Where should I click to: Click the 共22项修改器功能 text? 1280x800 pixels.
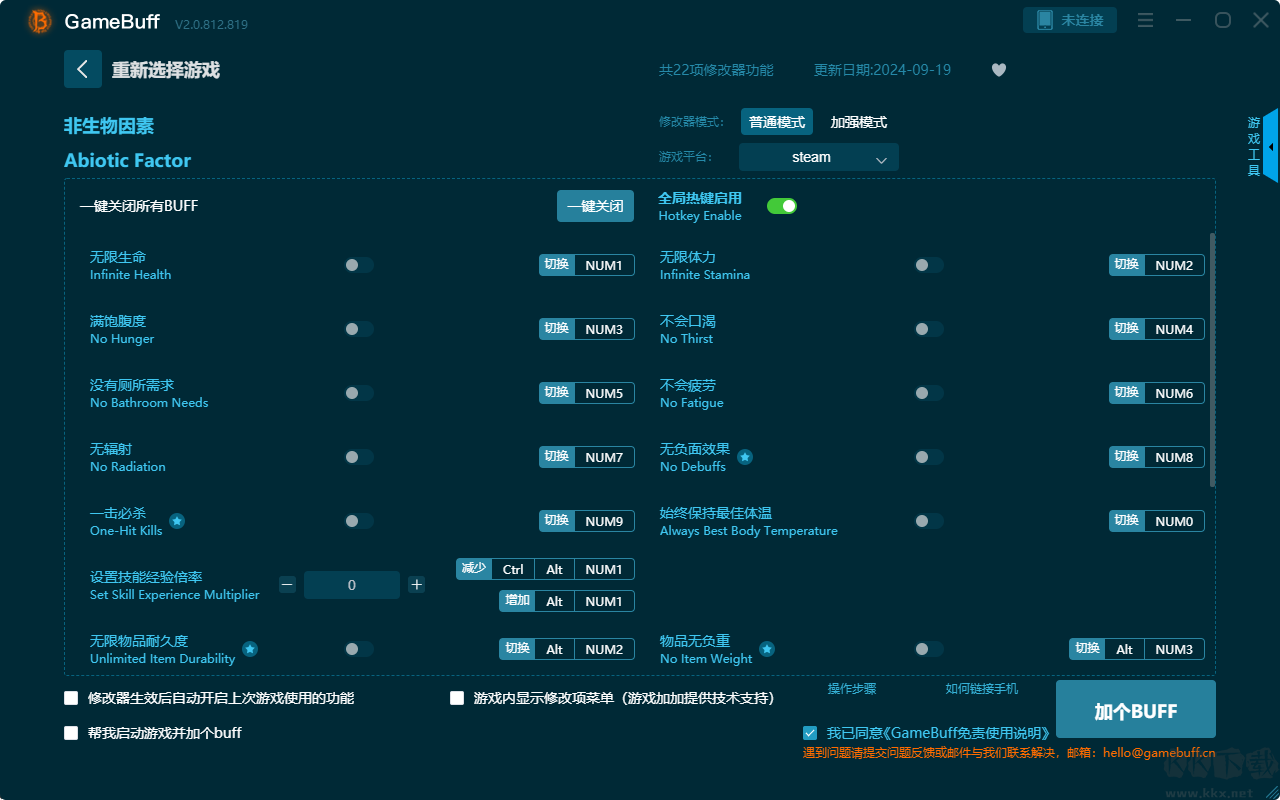pyautogui.click(x=716, y=70)
